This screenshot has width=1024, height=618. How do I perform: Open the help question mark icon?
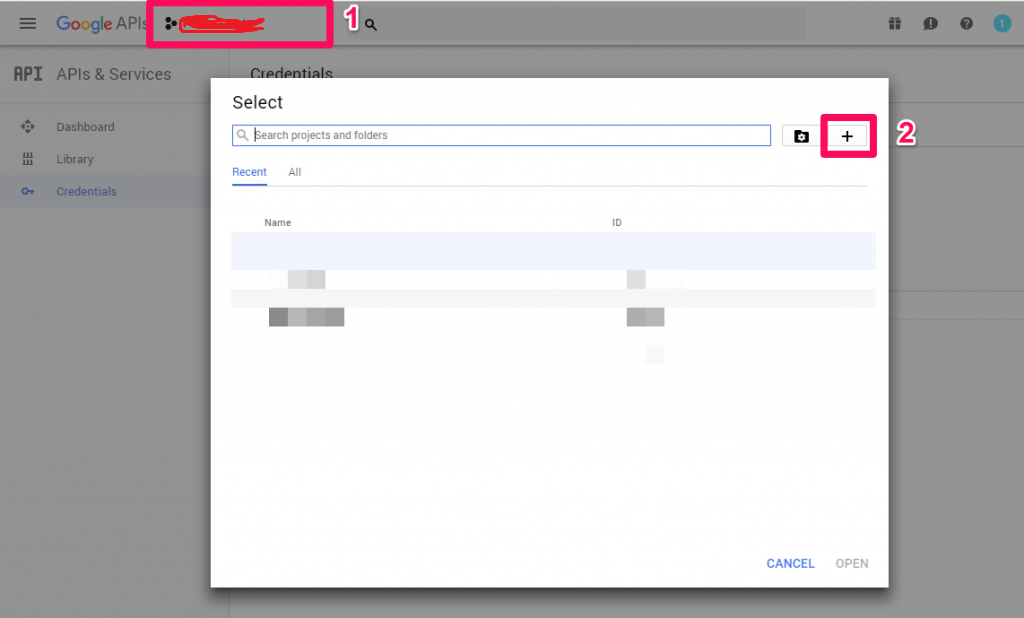coord(966,24)
